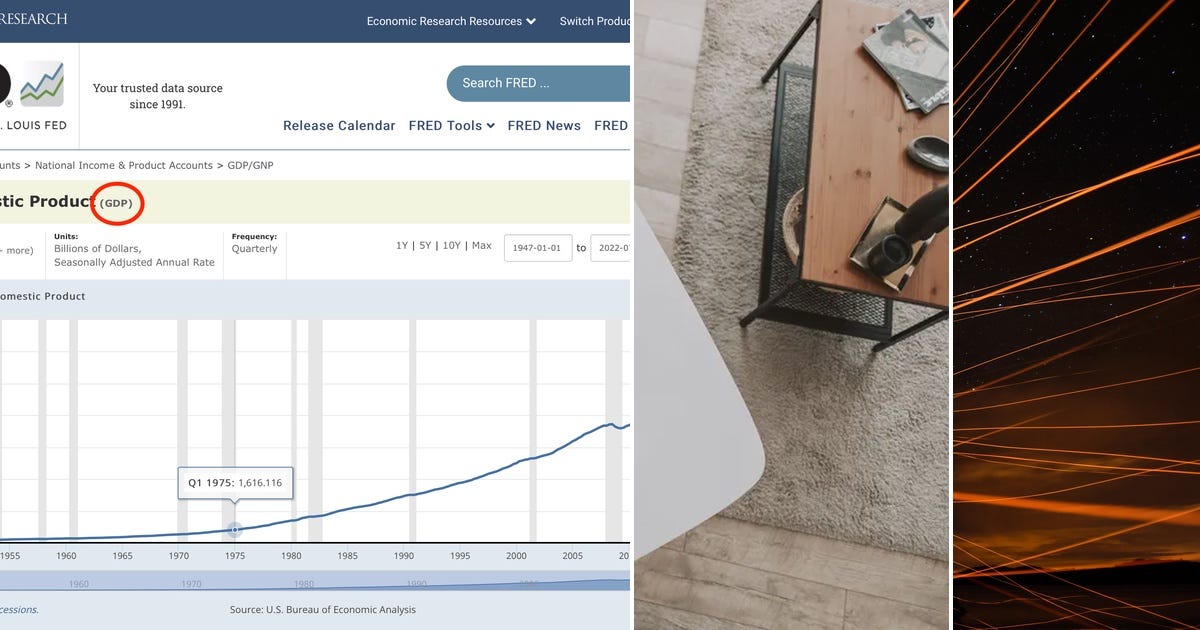Open the National Income & Product Accounts breadcrumb

(x=124, y=165)
